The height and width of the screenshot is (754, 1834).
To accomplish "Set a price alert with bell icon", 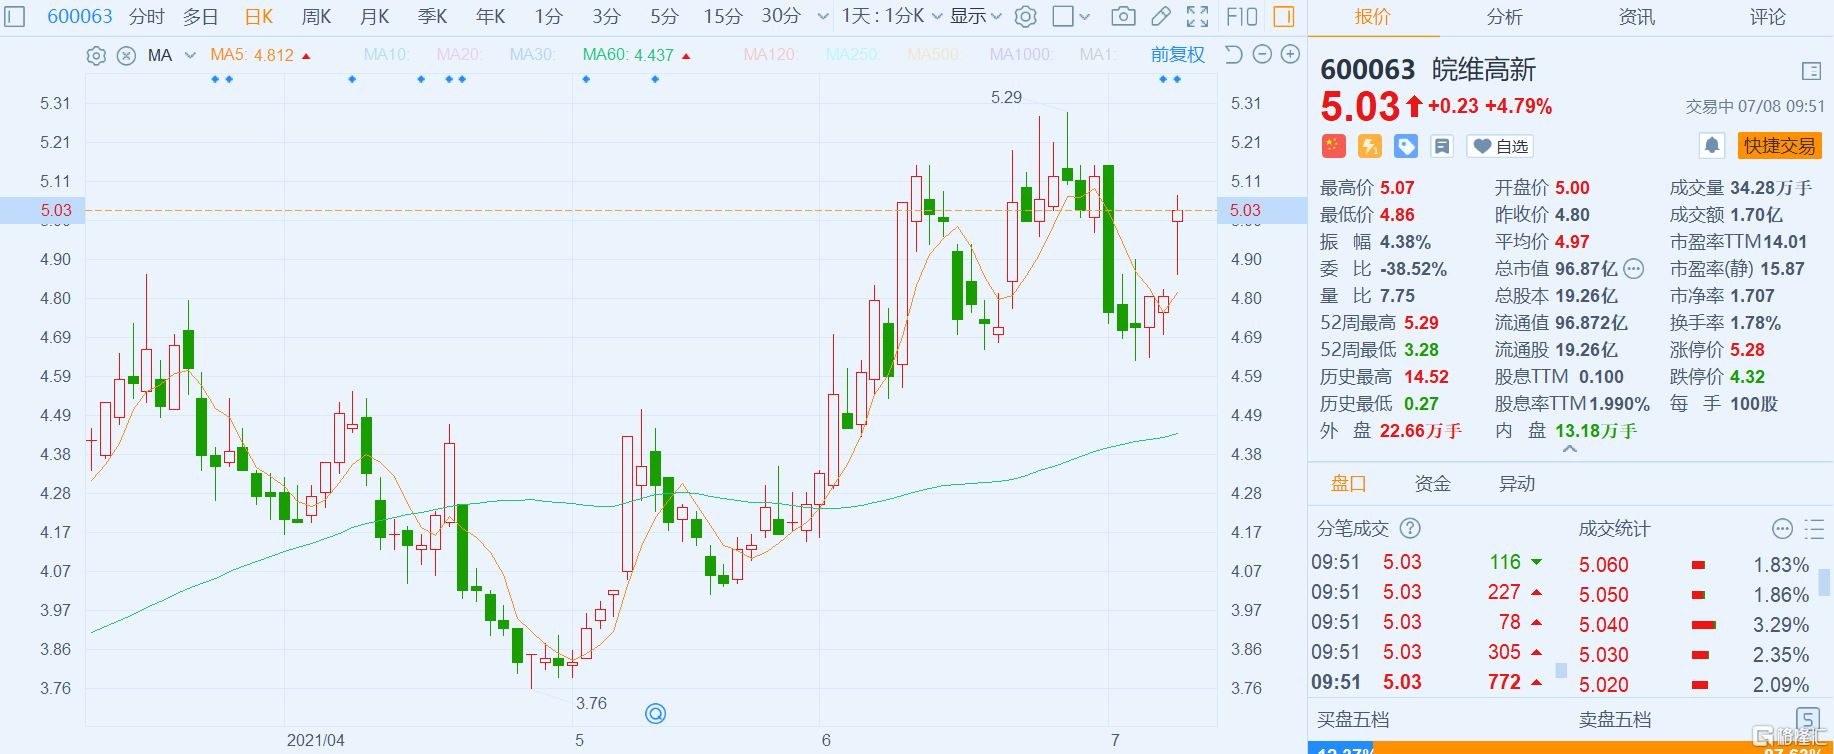I will tap(1712, 146).
